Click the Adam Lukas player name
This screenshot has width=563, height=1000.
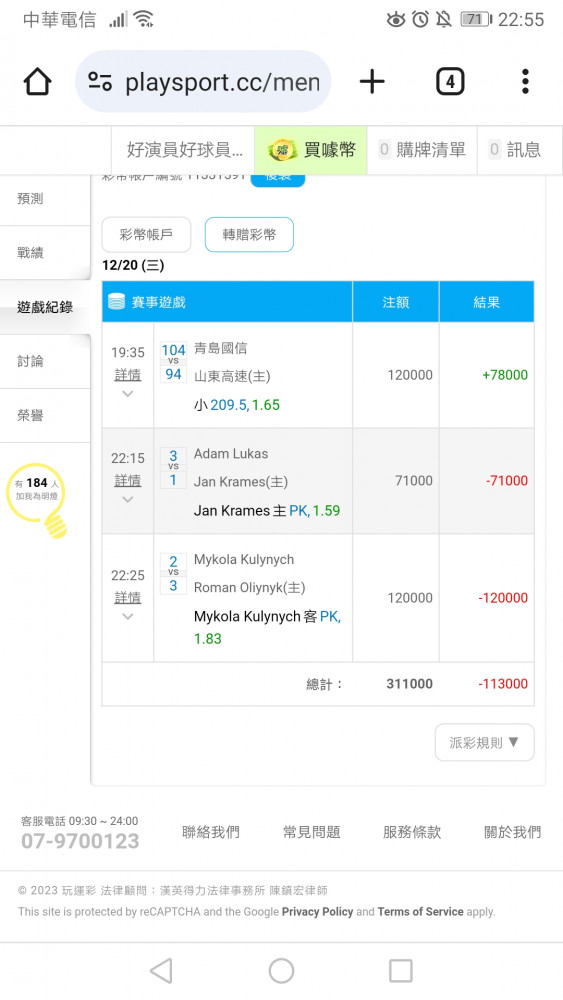click(x=231, y=453)
